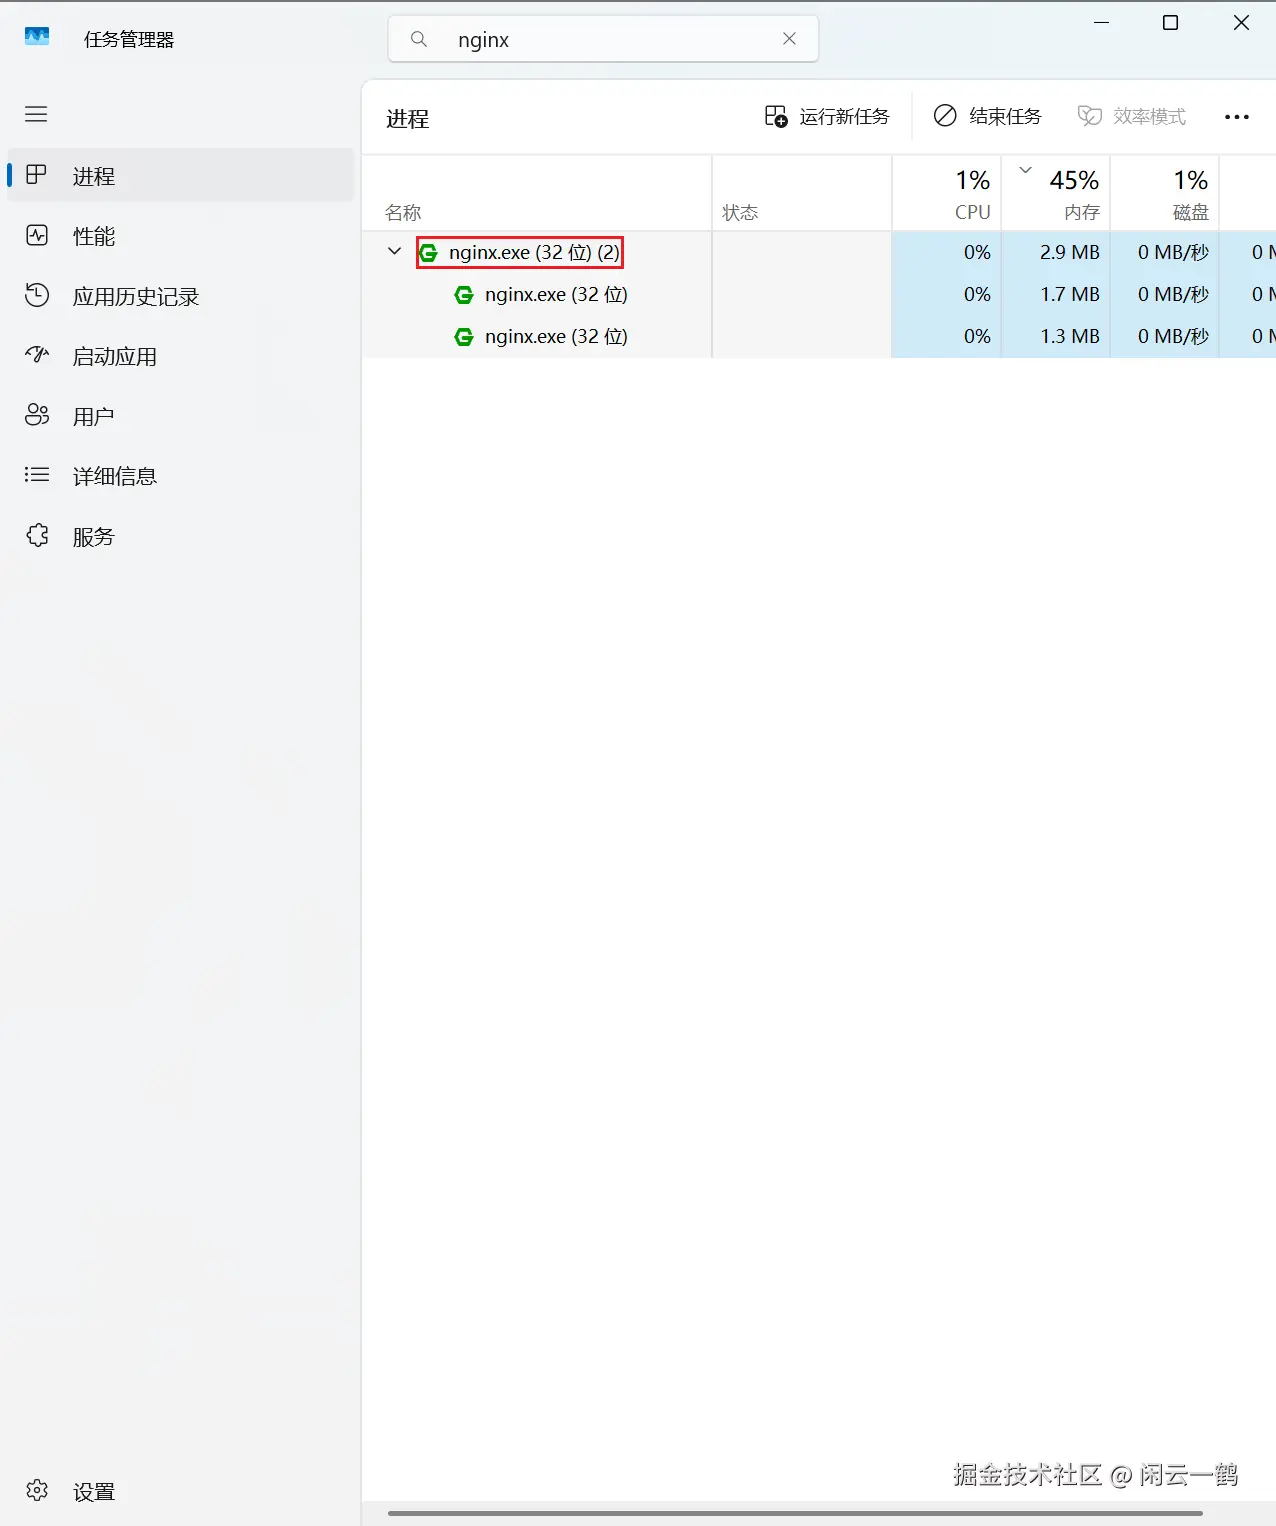Collapse the nginx.exe (32 位) (2) group

pos(395,252)
